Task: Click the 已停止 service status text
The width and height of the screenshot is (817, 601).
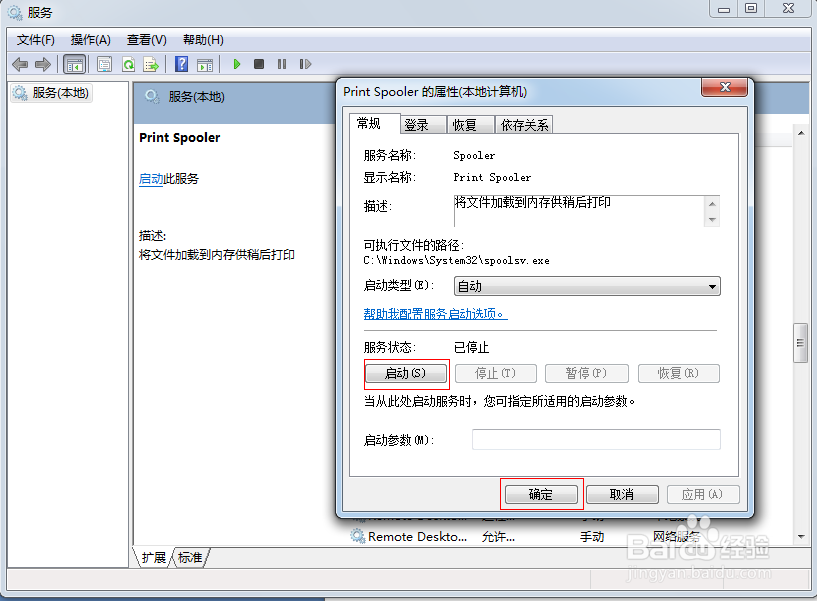Action: 472,348
